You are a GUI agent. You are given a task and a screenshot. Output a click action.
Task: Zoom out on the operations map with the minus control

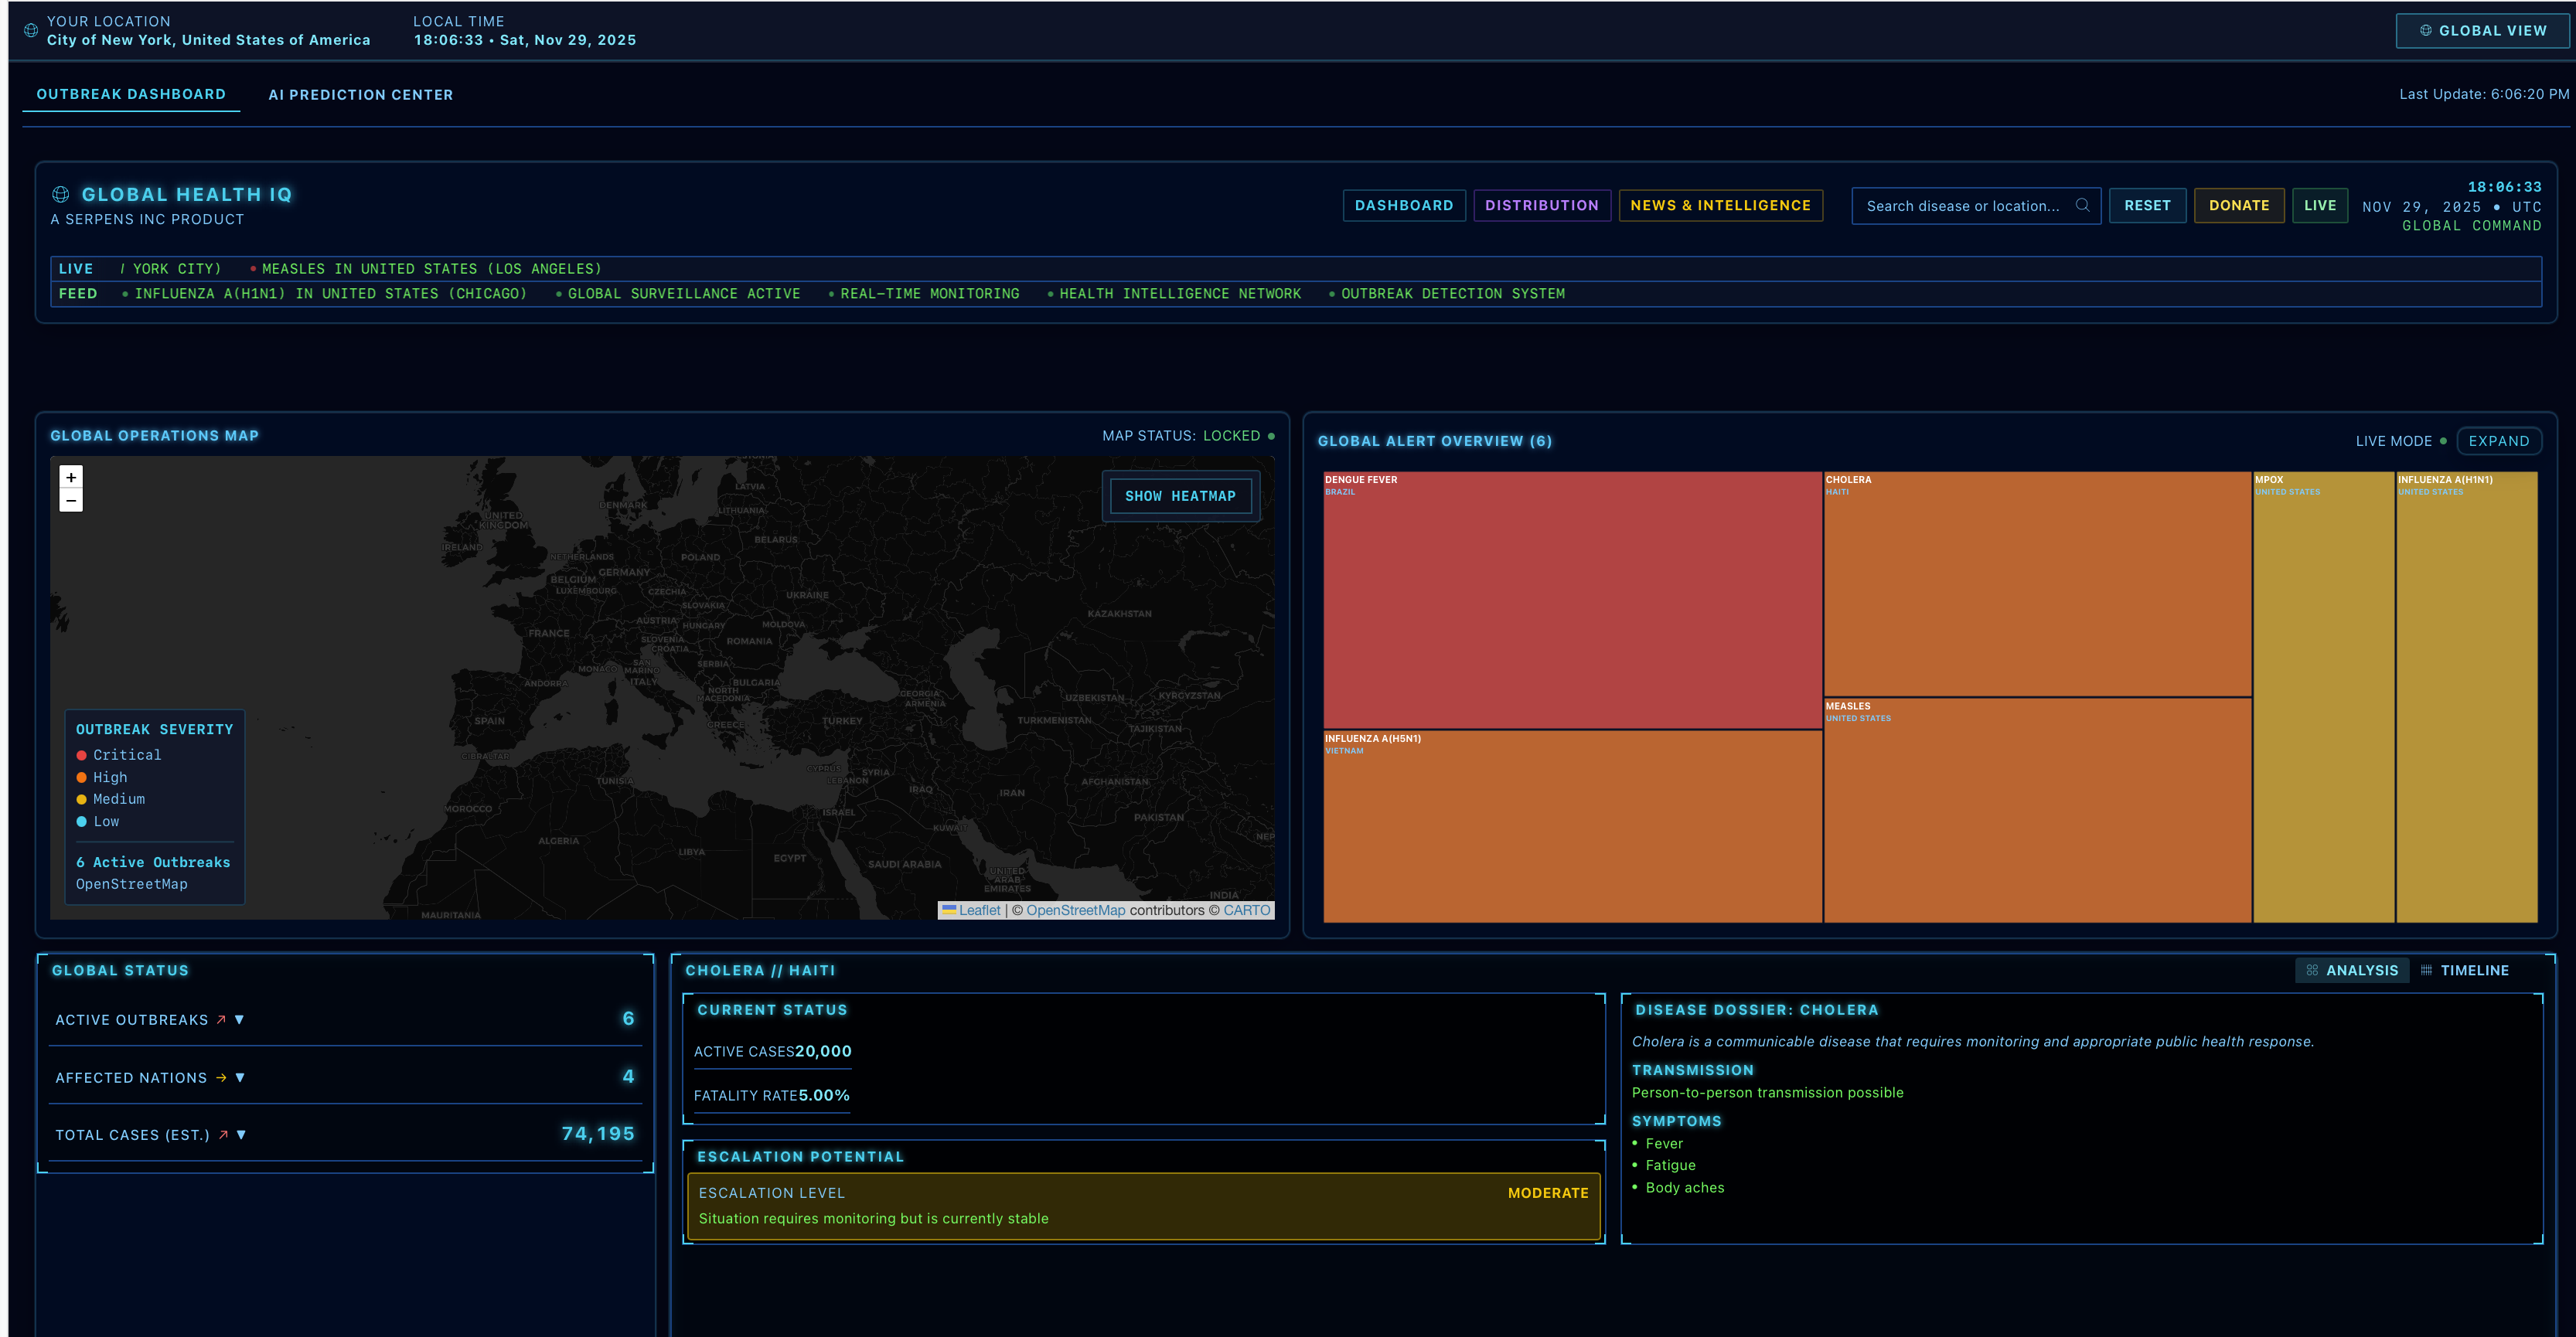[x=70, y=500]
